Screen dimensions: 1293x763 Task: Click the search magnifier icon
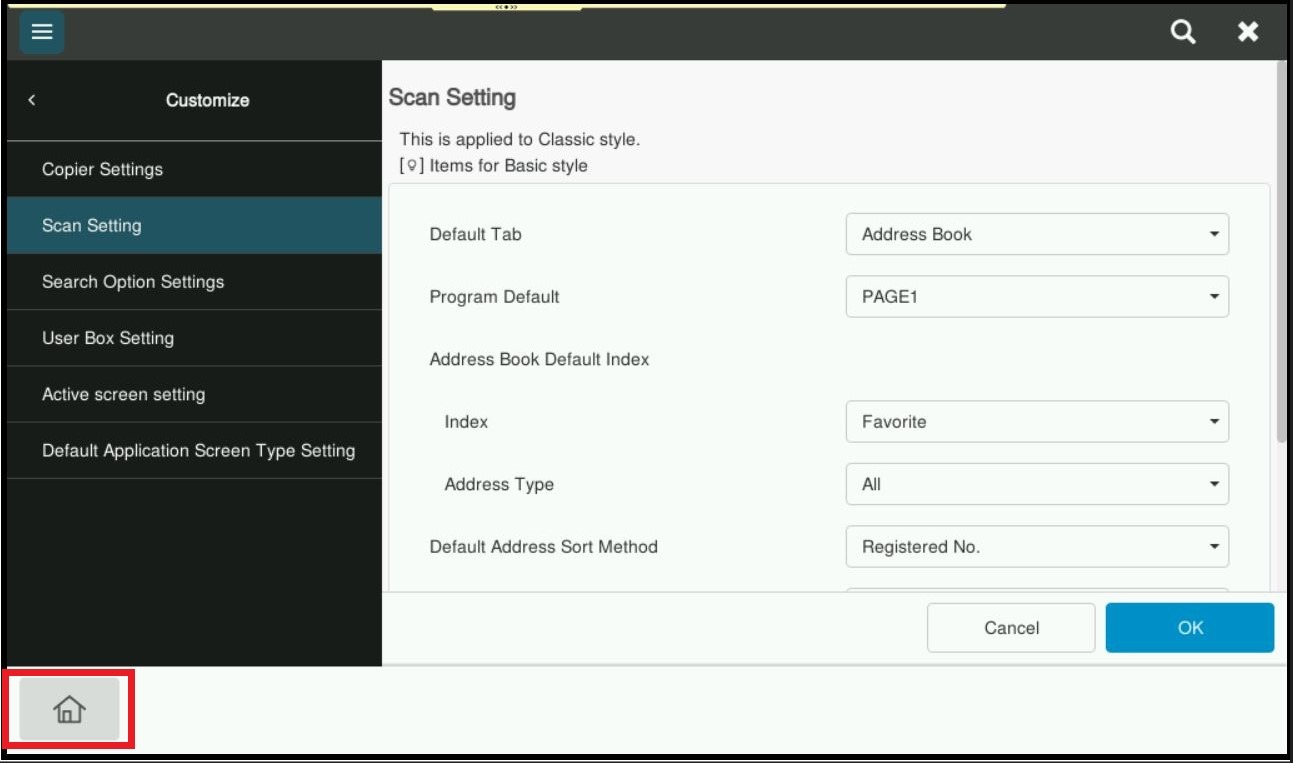click(x=1183, y=32)
